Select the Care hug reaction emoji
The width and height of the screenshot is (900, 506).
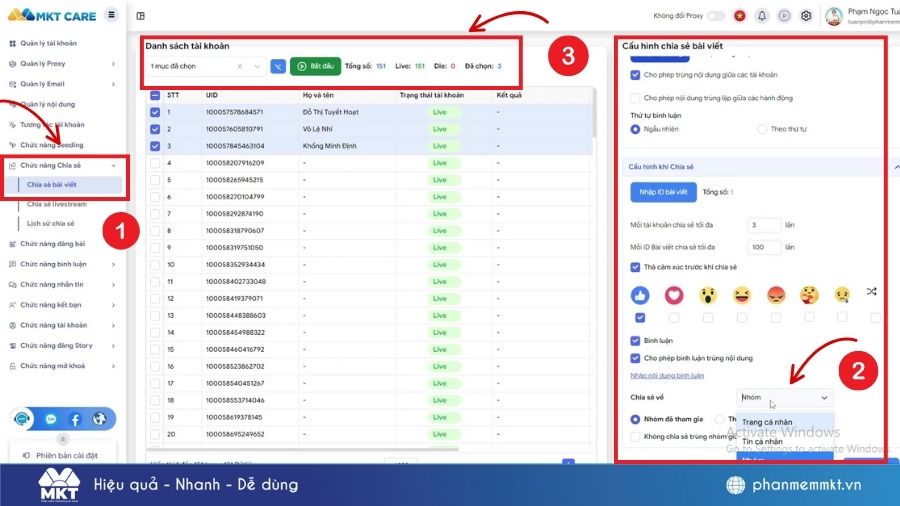[809, 295]
